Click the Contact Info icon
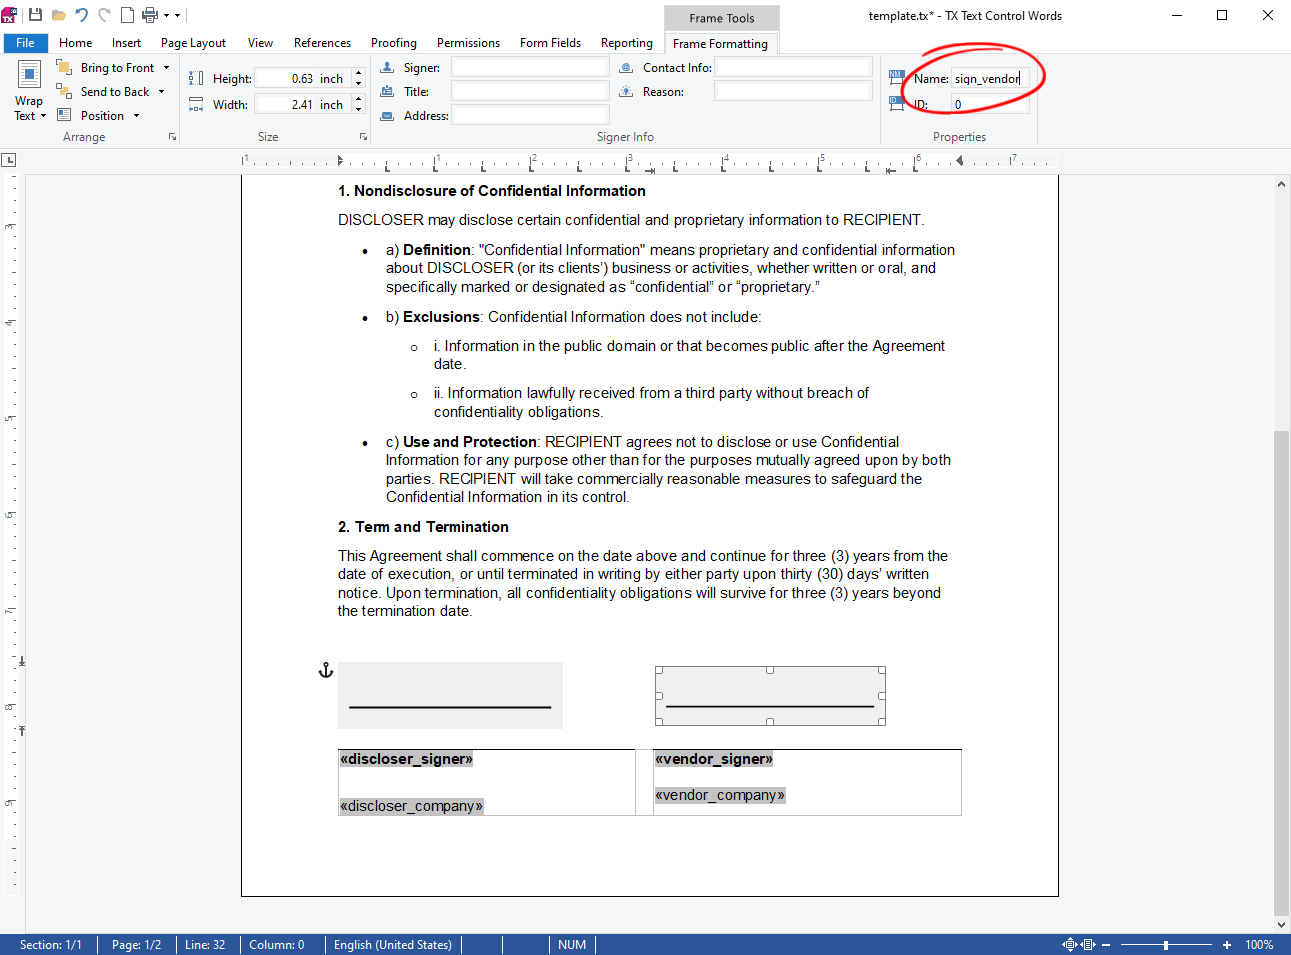This screenshot has width=1291, height=955. (x=626, y=67)
